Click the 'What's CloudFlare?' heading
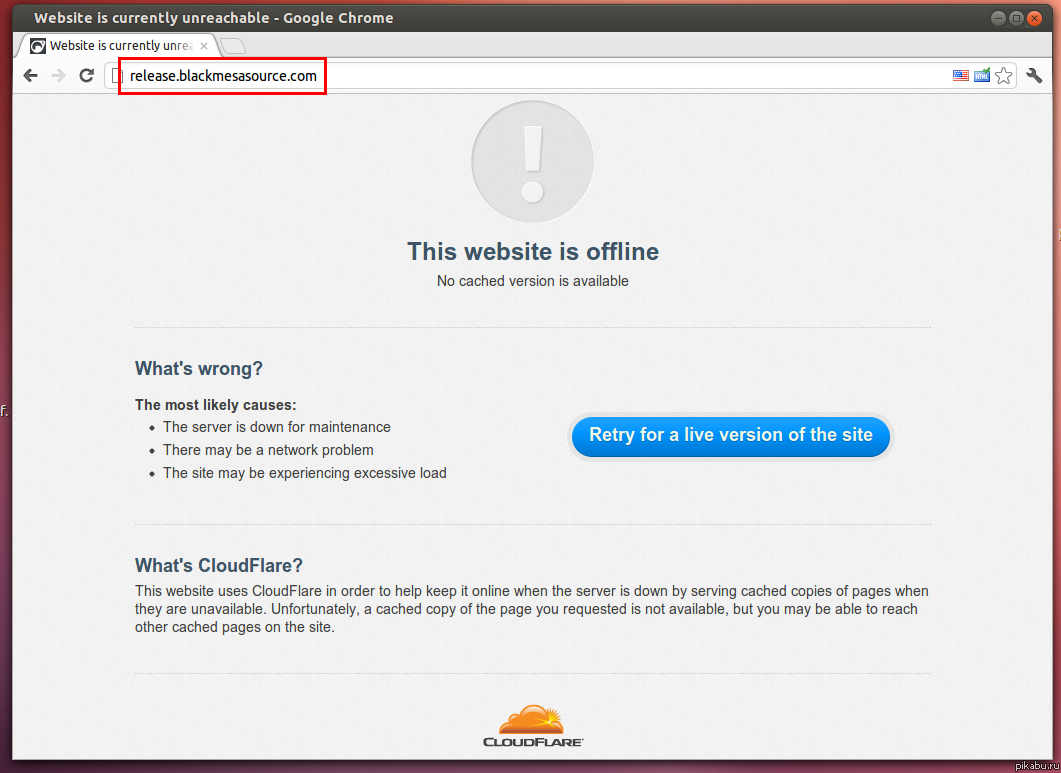The height and width of the screenshot is (773, 1061). coord(219,565)
